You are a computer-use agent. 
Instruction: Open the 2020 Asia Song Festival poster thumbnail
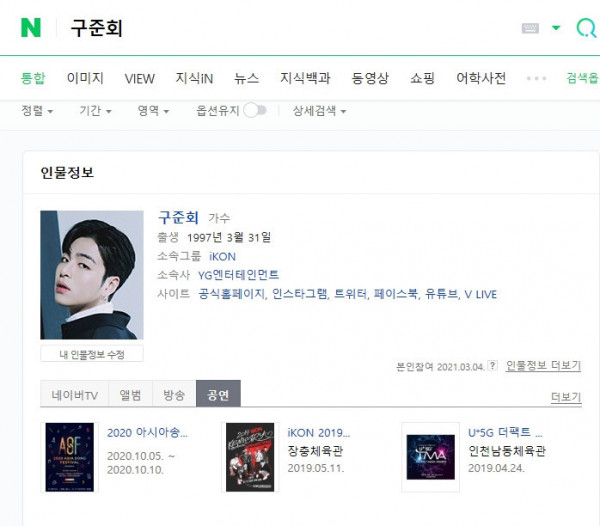click(x=70, y=457)
